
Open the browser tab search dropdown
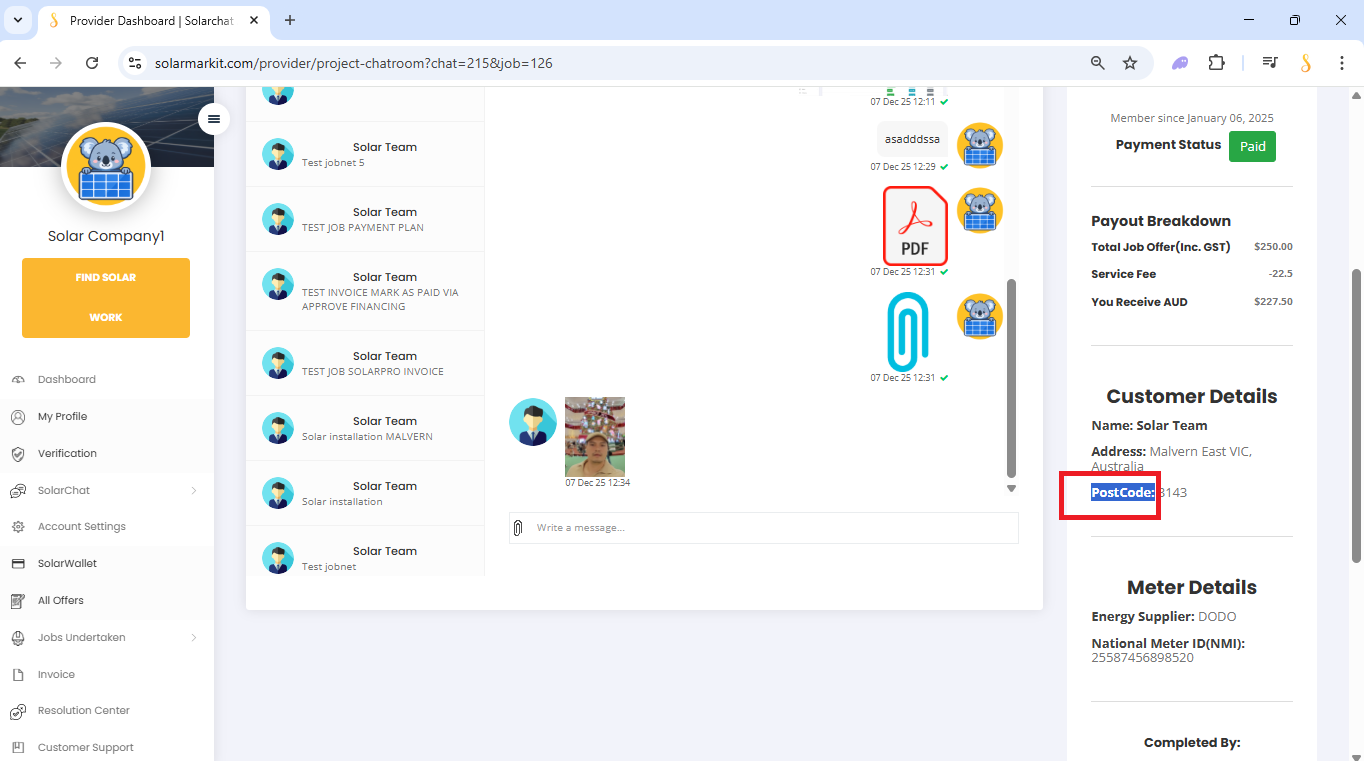coord(17,20)
